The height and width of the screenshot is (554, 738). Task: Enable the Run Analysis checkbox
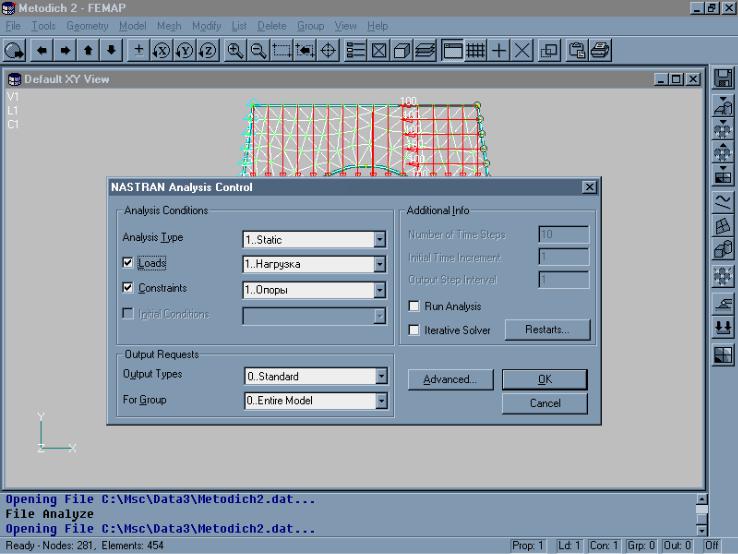[x=414, y=306]
